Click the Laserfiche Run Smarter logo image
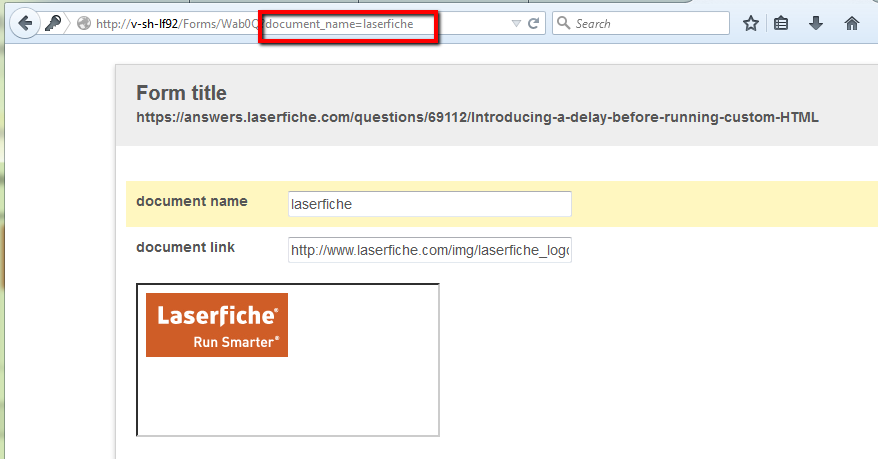The height and width of the screenshot is (459, 878). pyautogui.click(x=217, y=325)
